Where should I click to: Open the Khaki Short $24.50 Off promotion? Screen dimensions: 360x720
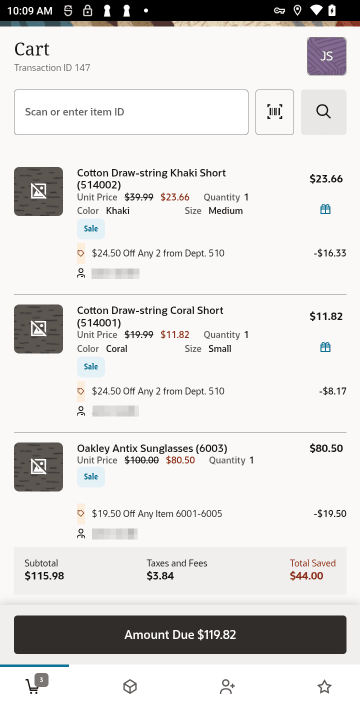point(158,253)
